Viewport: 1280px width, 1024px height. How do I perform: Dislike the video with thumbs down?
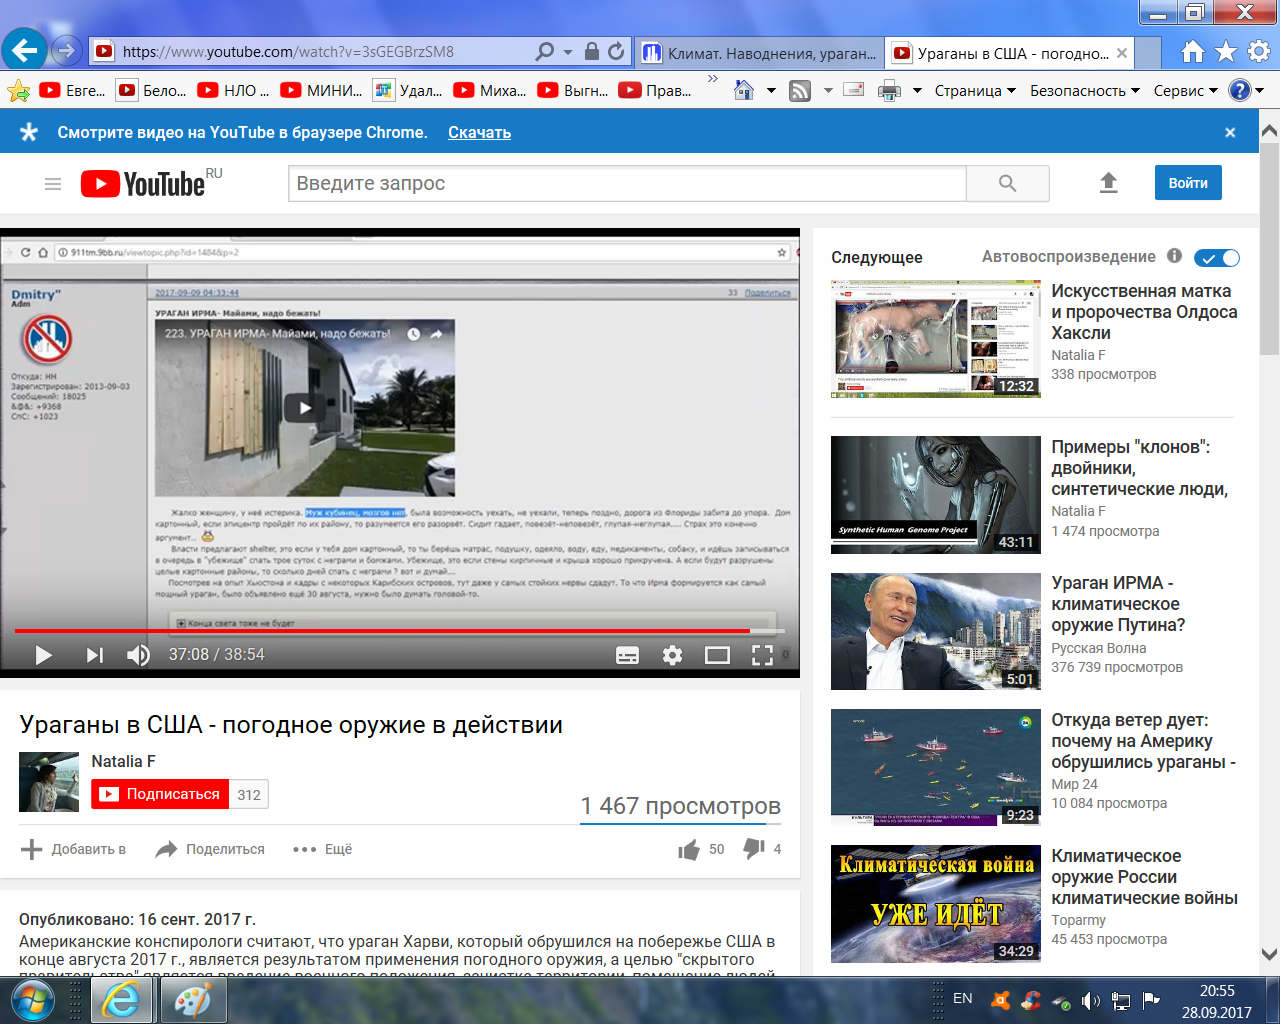[754, 849]
